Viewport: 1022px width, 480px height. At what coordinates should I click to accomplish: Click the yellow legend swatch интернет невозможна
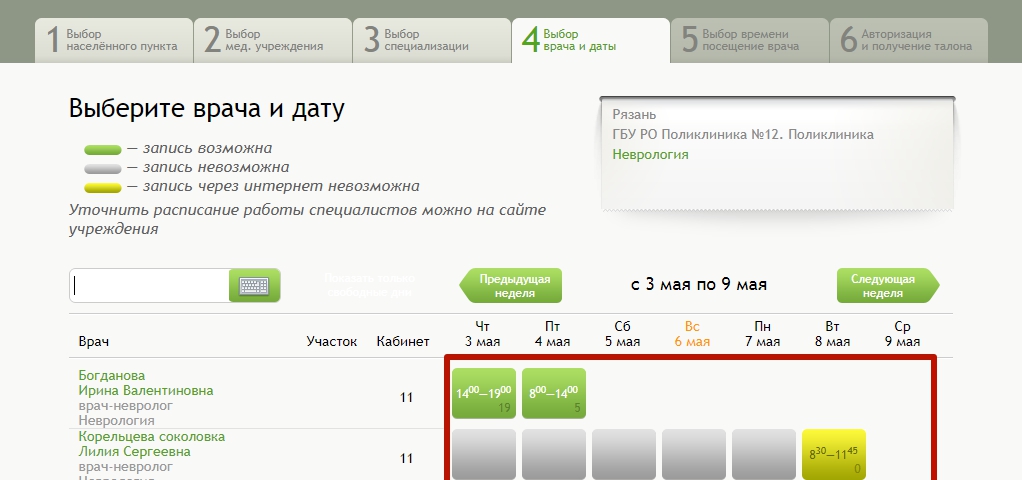[x=103, y=188]
